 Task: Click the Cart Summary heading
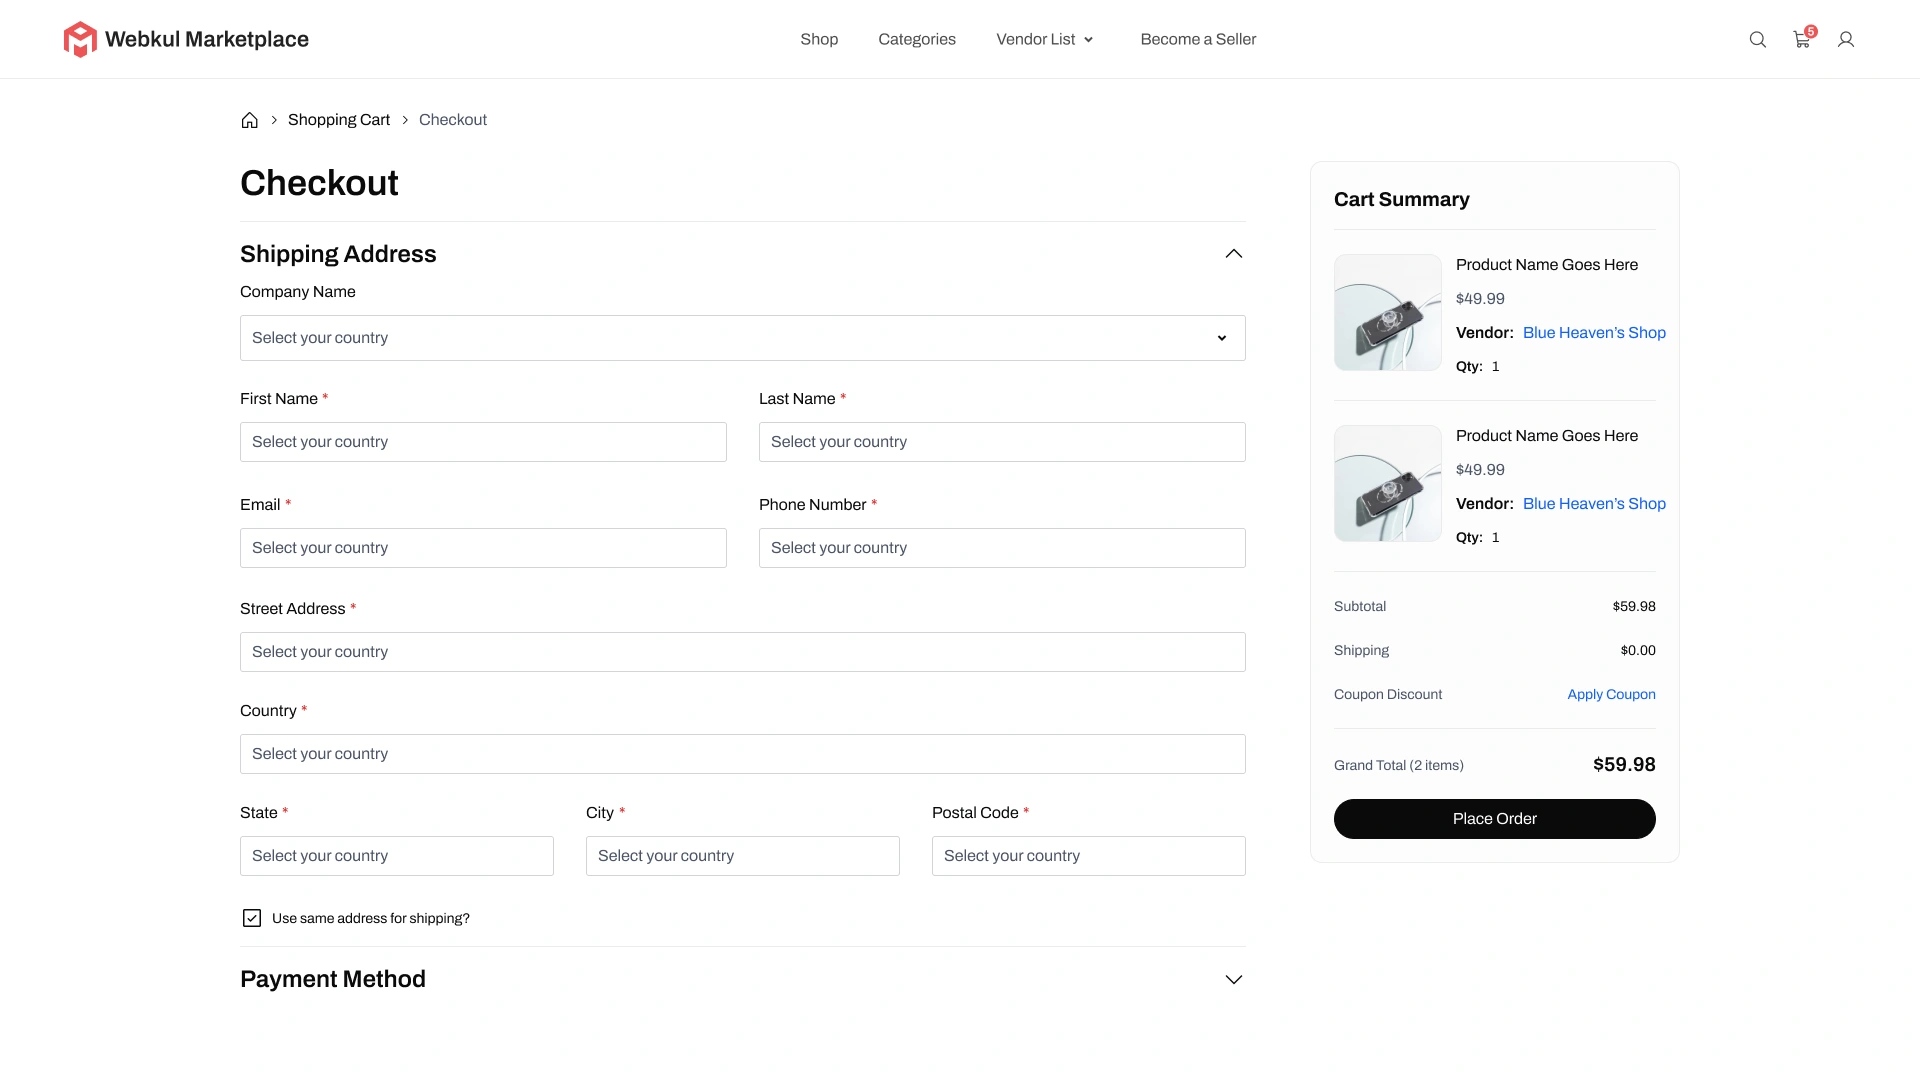1402,199
